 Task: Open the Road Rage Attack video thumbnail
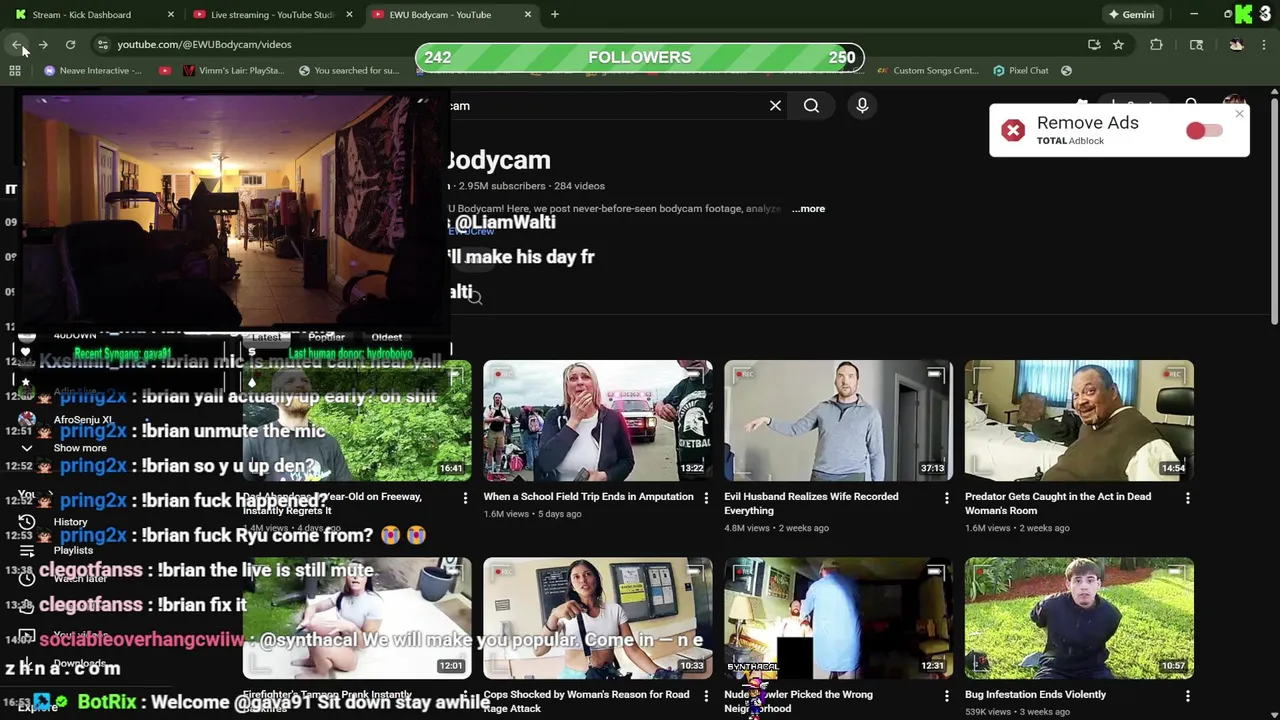(x=597, y=618)
